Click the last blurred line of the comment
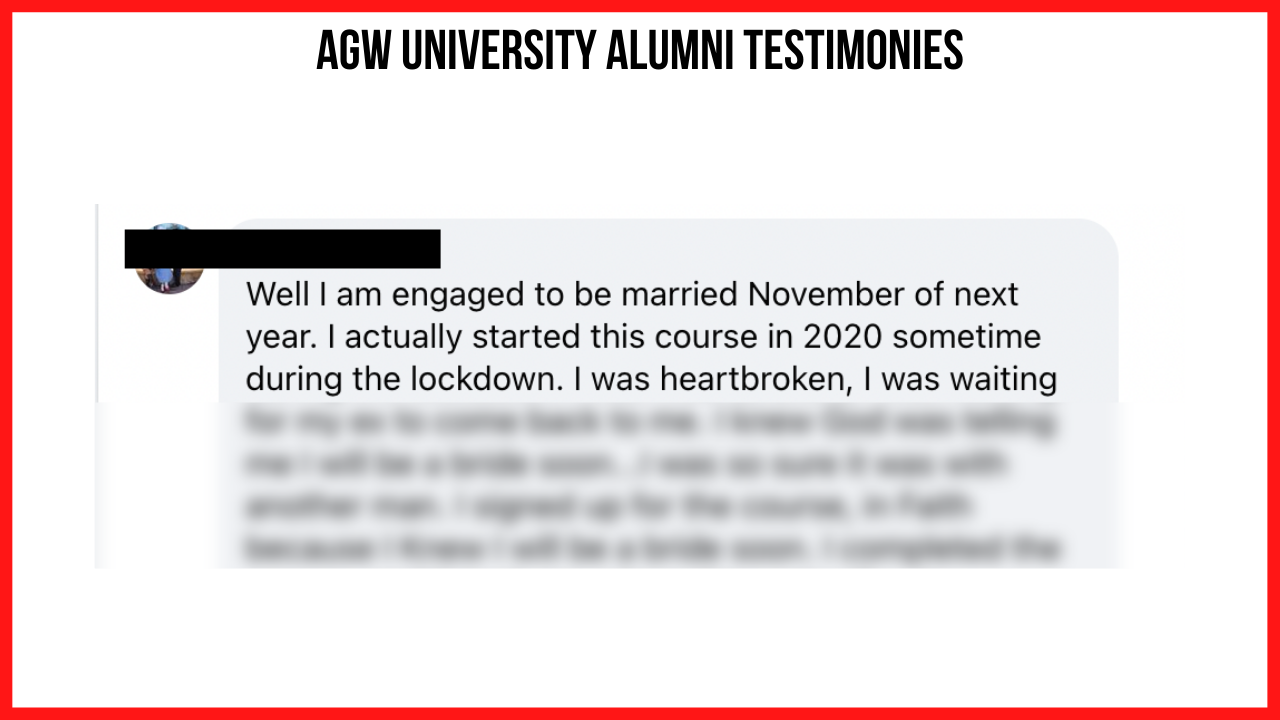Viewport: 1280px width, 720px height. point(650,550)
